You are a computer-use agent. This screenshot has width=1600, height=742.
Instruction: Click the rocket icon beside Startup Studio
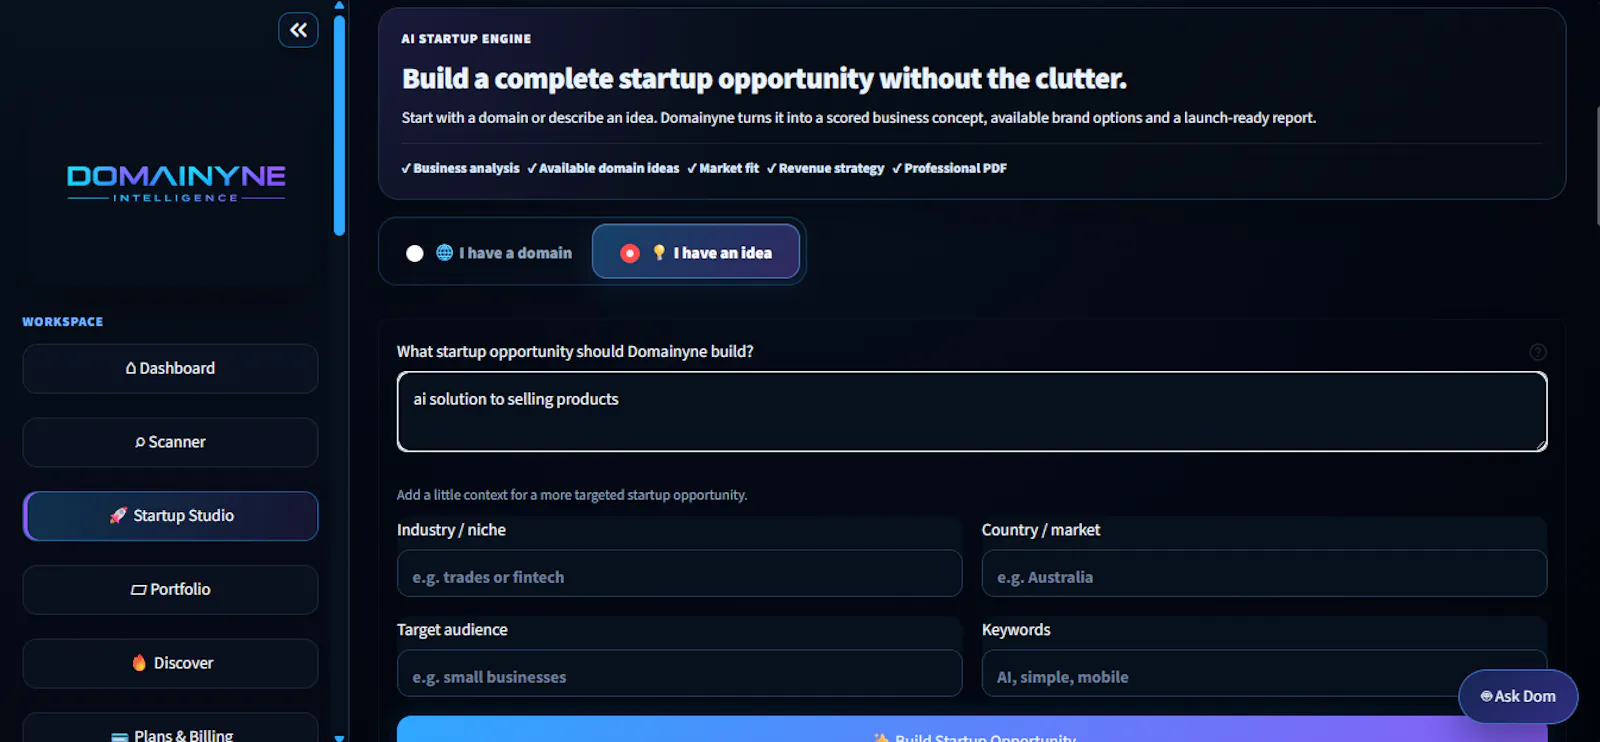118,516
